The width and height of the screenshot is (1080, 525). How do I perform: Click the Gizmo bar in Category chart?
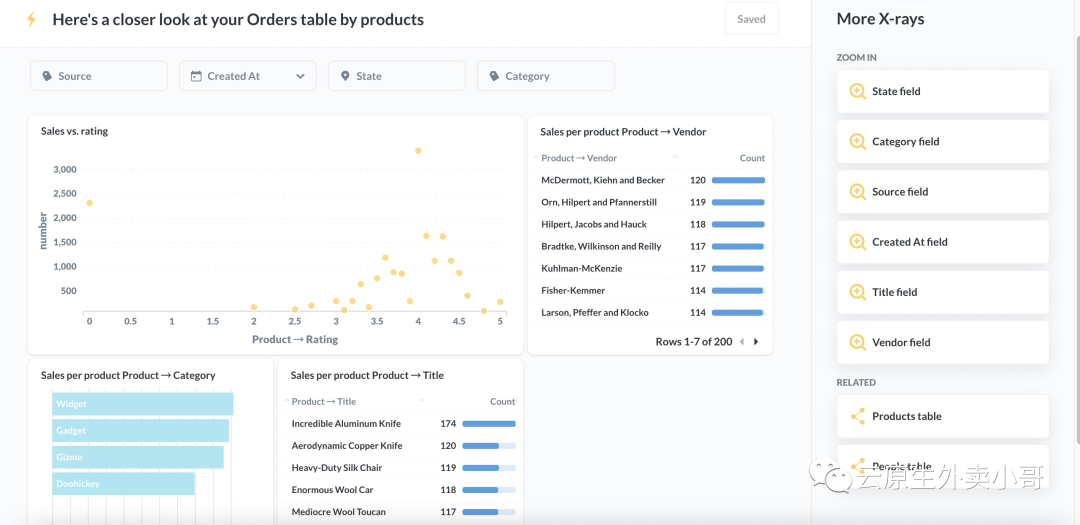coord(137,457)
